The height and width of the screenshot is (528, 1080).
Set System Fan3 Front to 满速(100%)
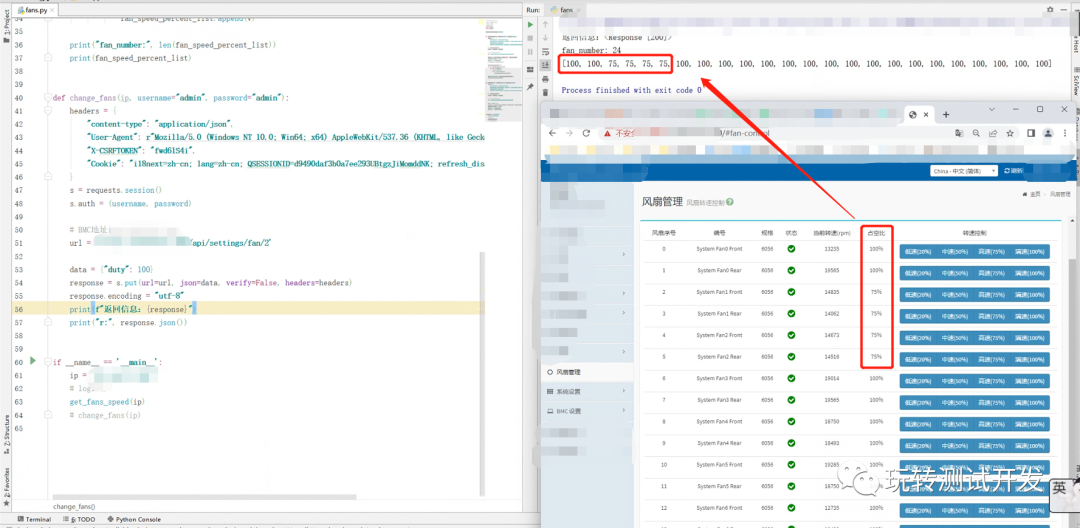coord(1029,379)
